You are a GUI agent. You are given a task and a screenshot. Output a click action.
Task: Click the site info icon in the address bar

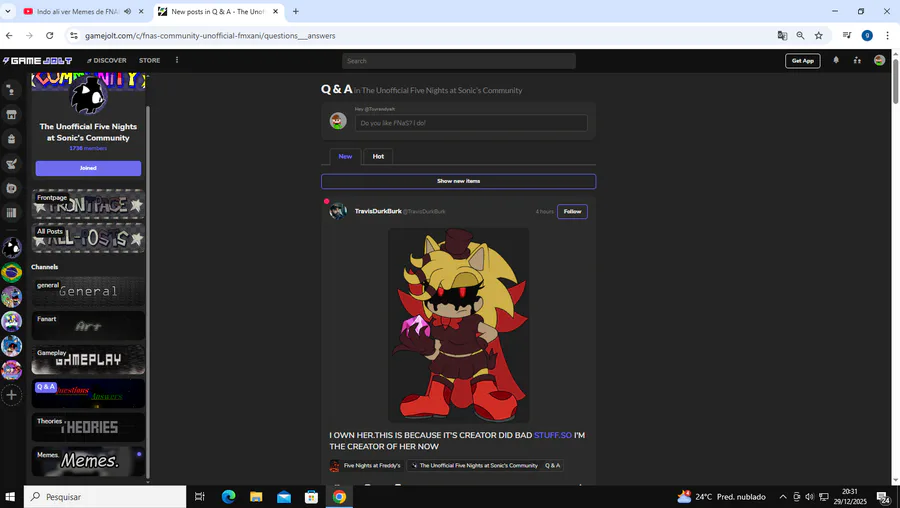click(73, 36)
